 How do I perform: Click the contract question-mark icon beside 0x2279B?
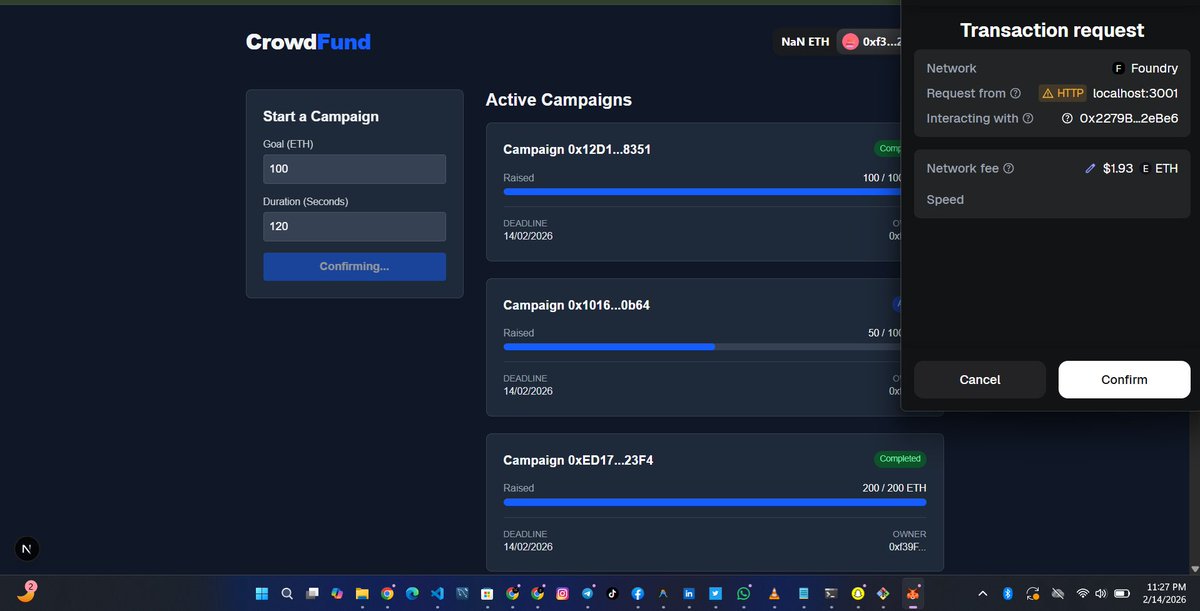click(x=1068, y=118)
